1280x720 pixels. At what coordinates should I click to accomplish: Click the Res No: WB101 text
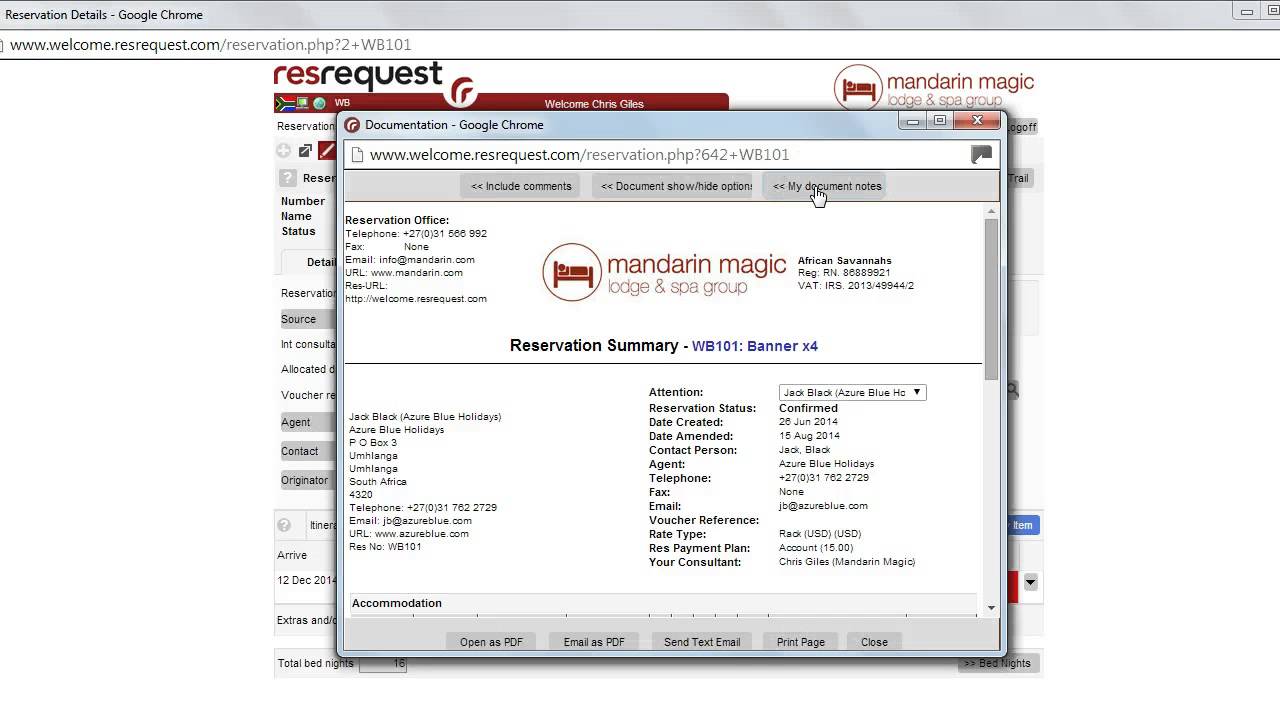(385, 547)
